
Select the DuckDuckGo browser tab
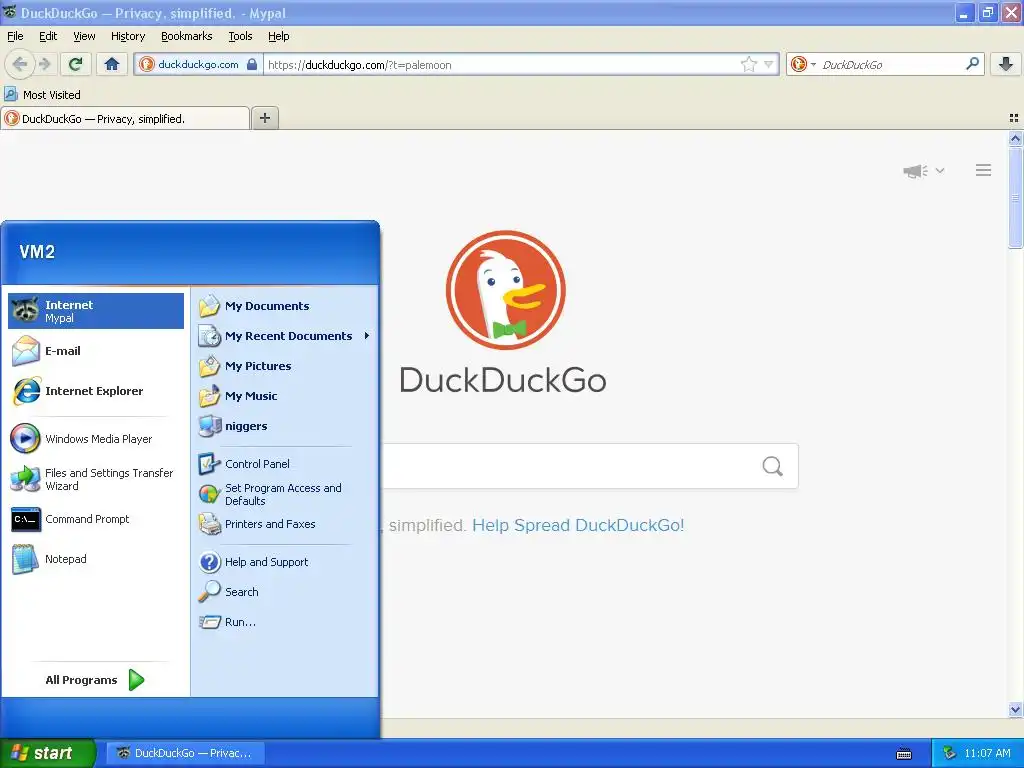coord(125,119)
